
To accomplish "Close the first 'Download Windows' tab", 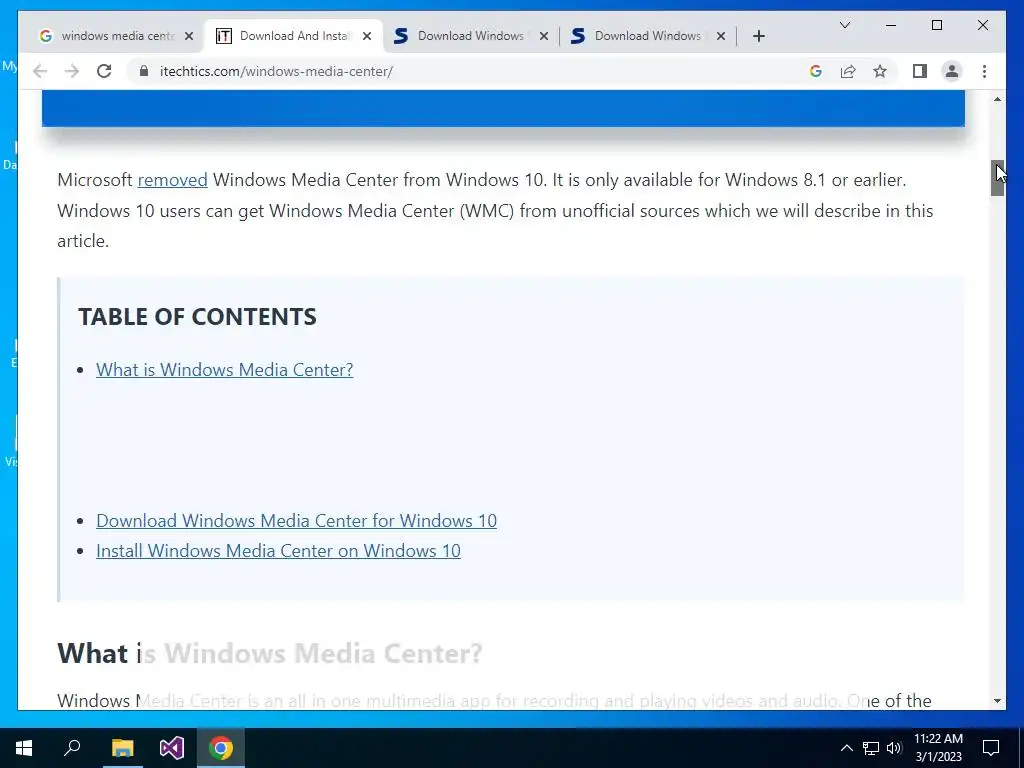I will (543, 36).
